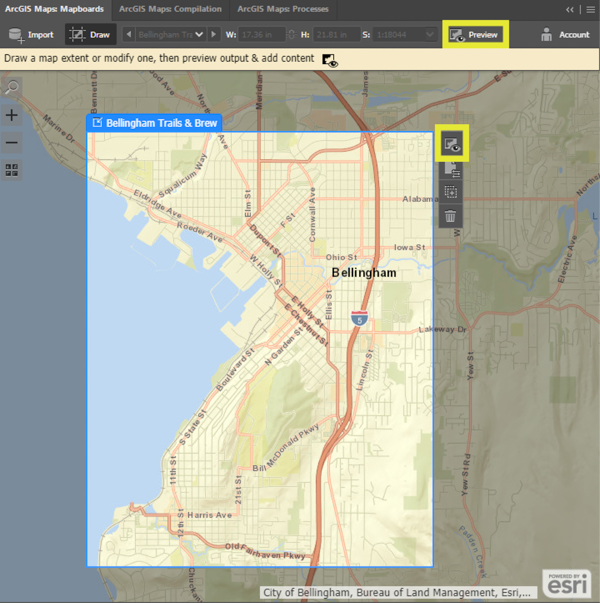Toggle the Draw mapboard tool

[x=90, y=34]
